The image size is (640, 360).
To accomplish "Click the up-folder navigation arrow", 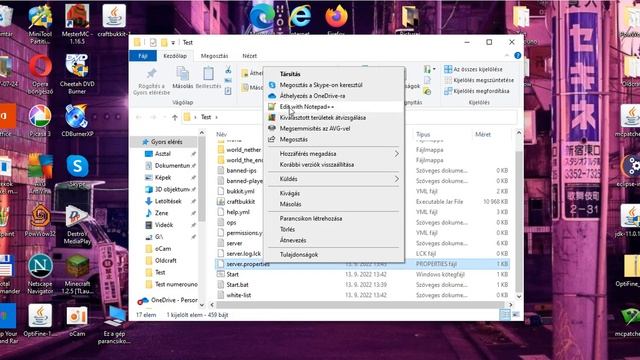I will point(175,118).
